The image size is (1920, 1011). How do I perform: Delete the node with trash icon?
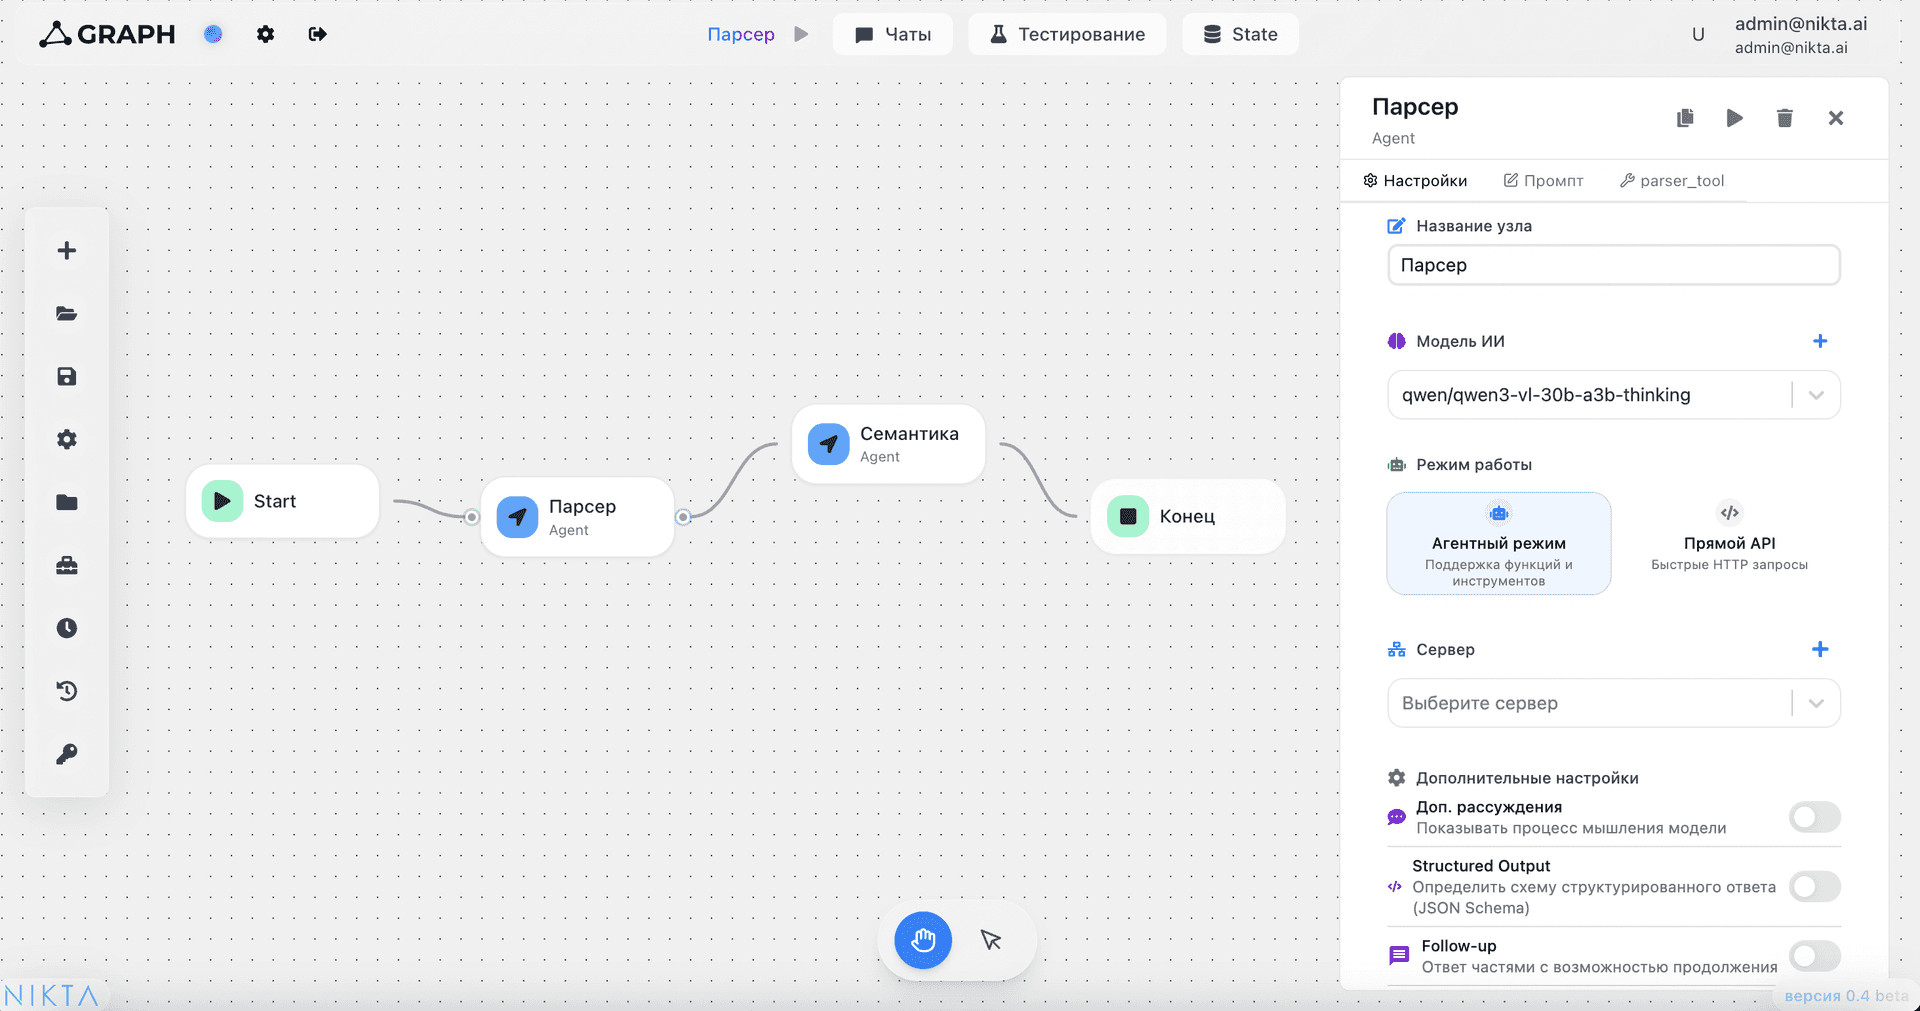click(1785, 118)
